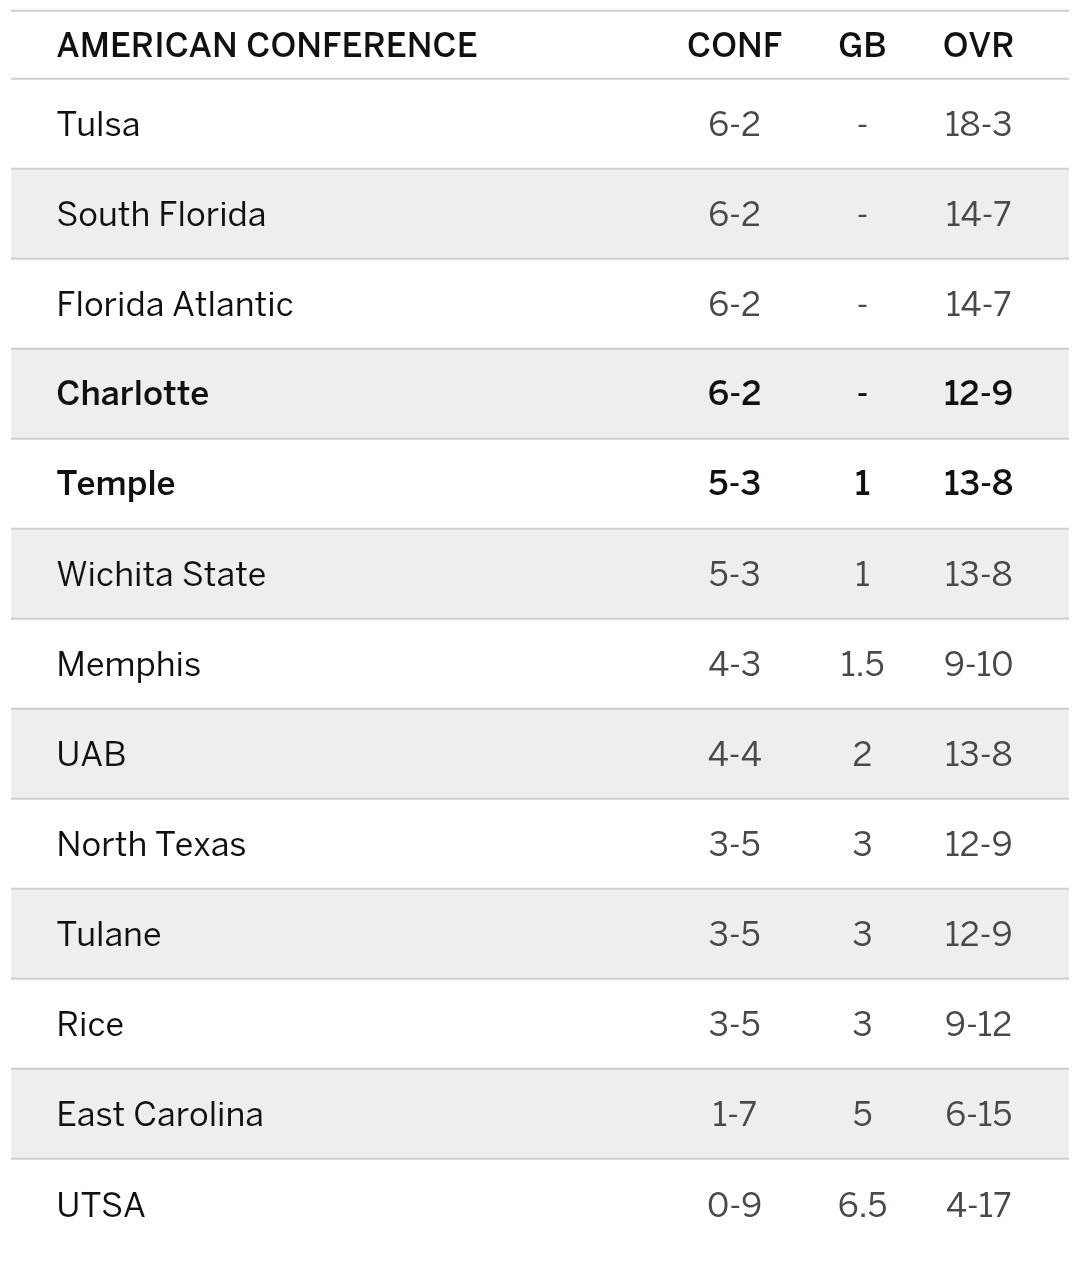Click UTSA's 0-9 conference record
This screenshot has height=1270, width=1080.
coord(734,1204)
